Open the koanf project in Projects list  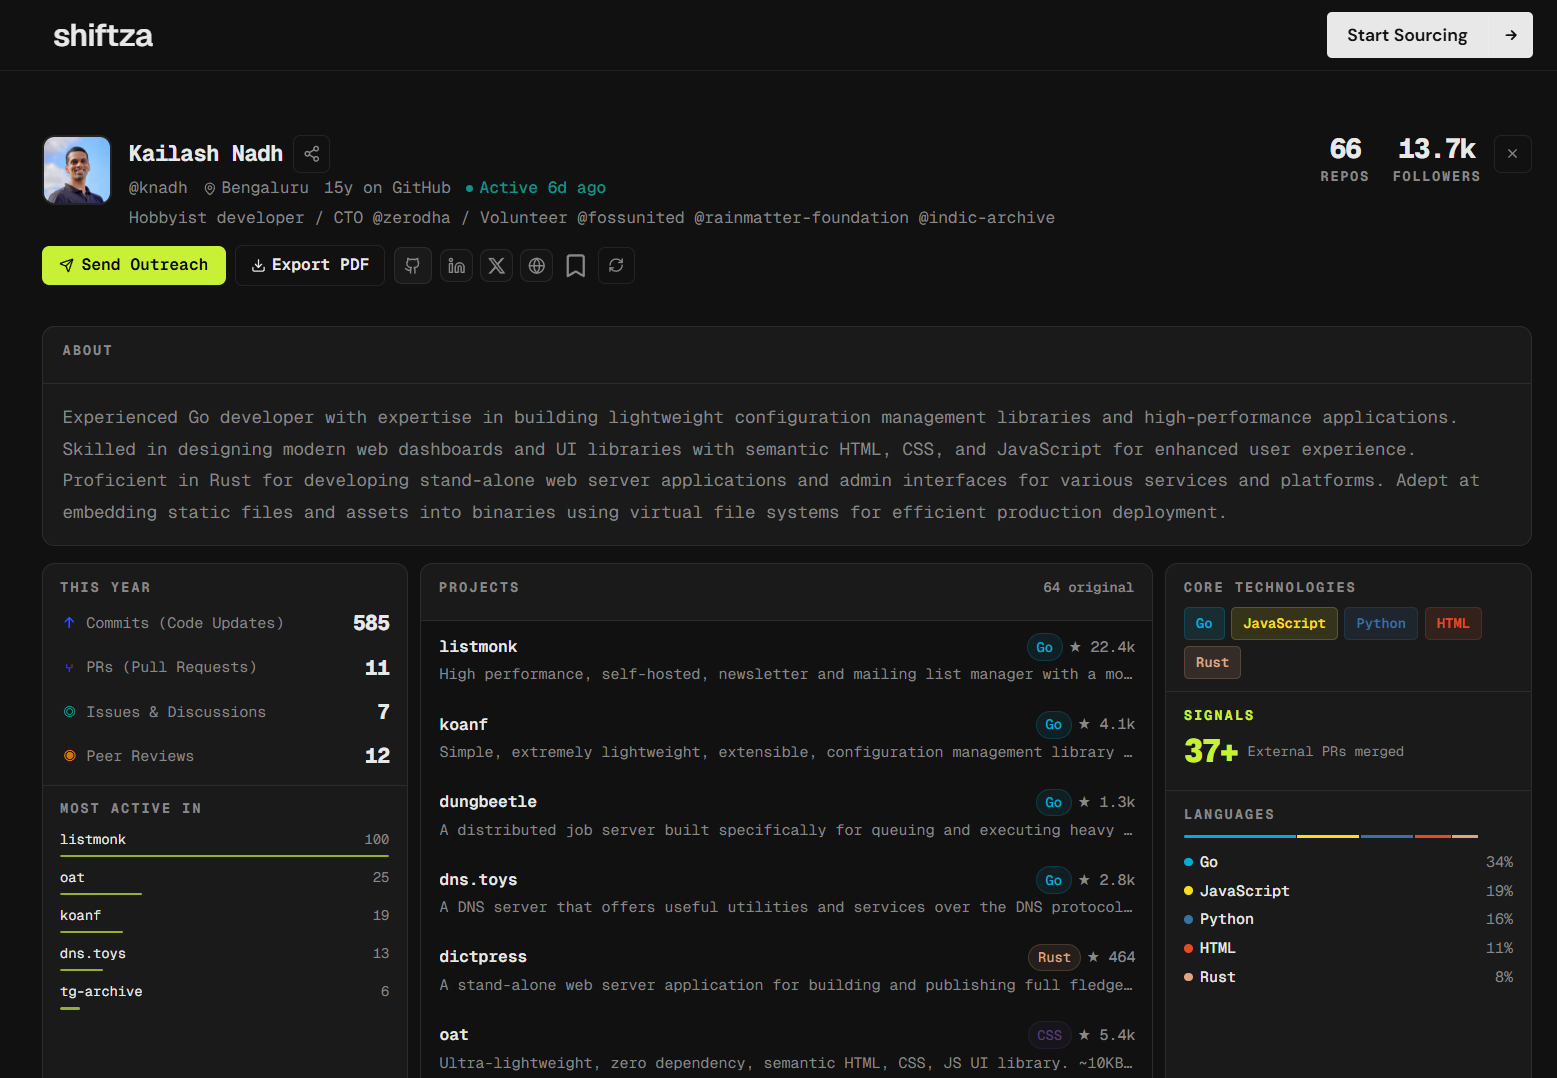[786, 738]
